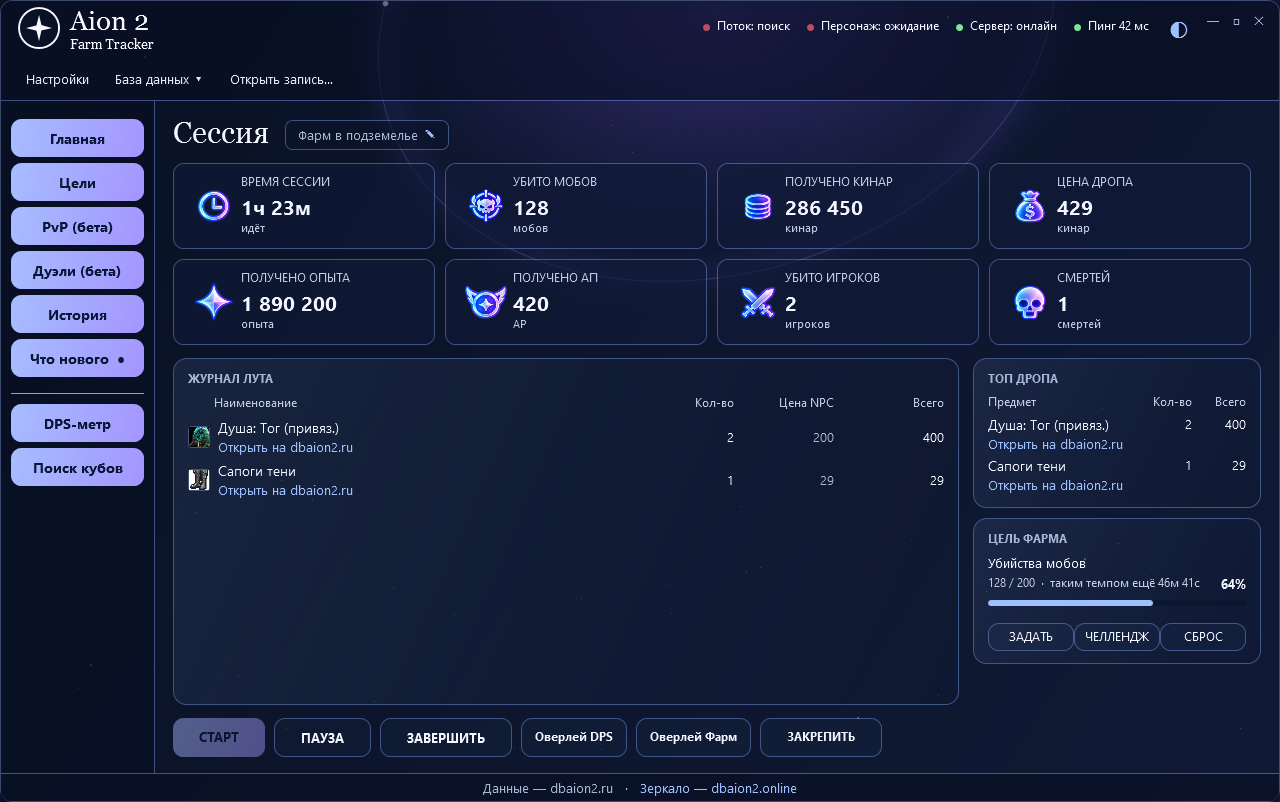Click the deaths skull icon
Image resolution: width=1280 pixels, height=802 pixels.
click(1029, 302)
